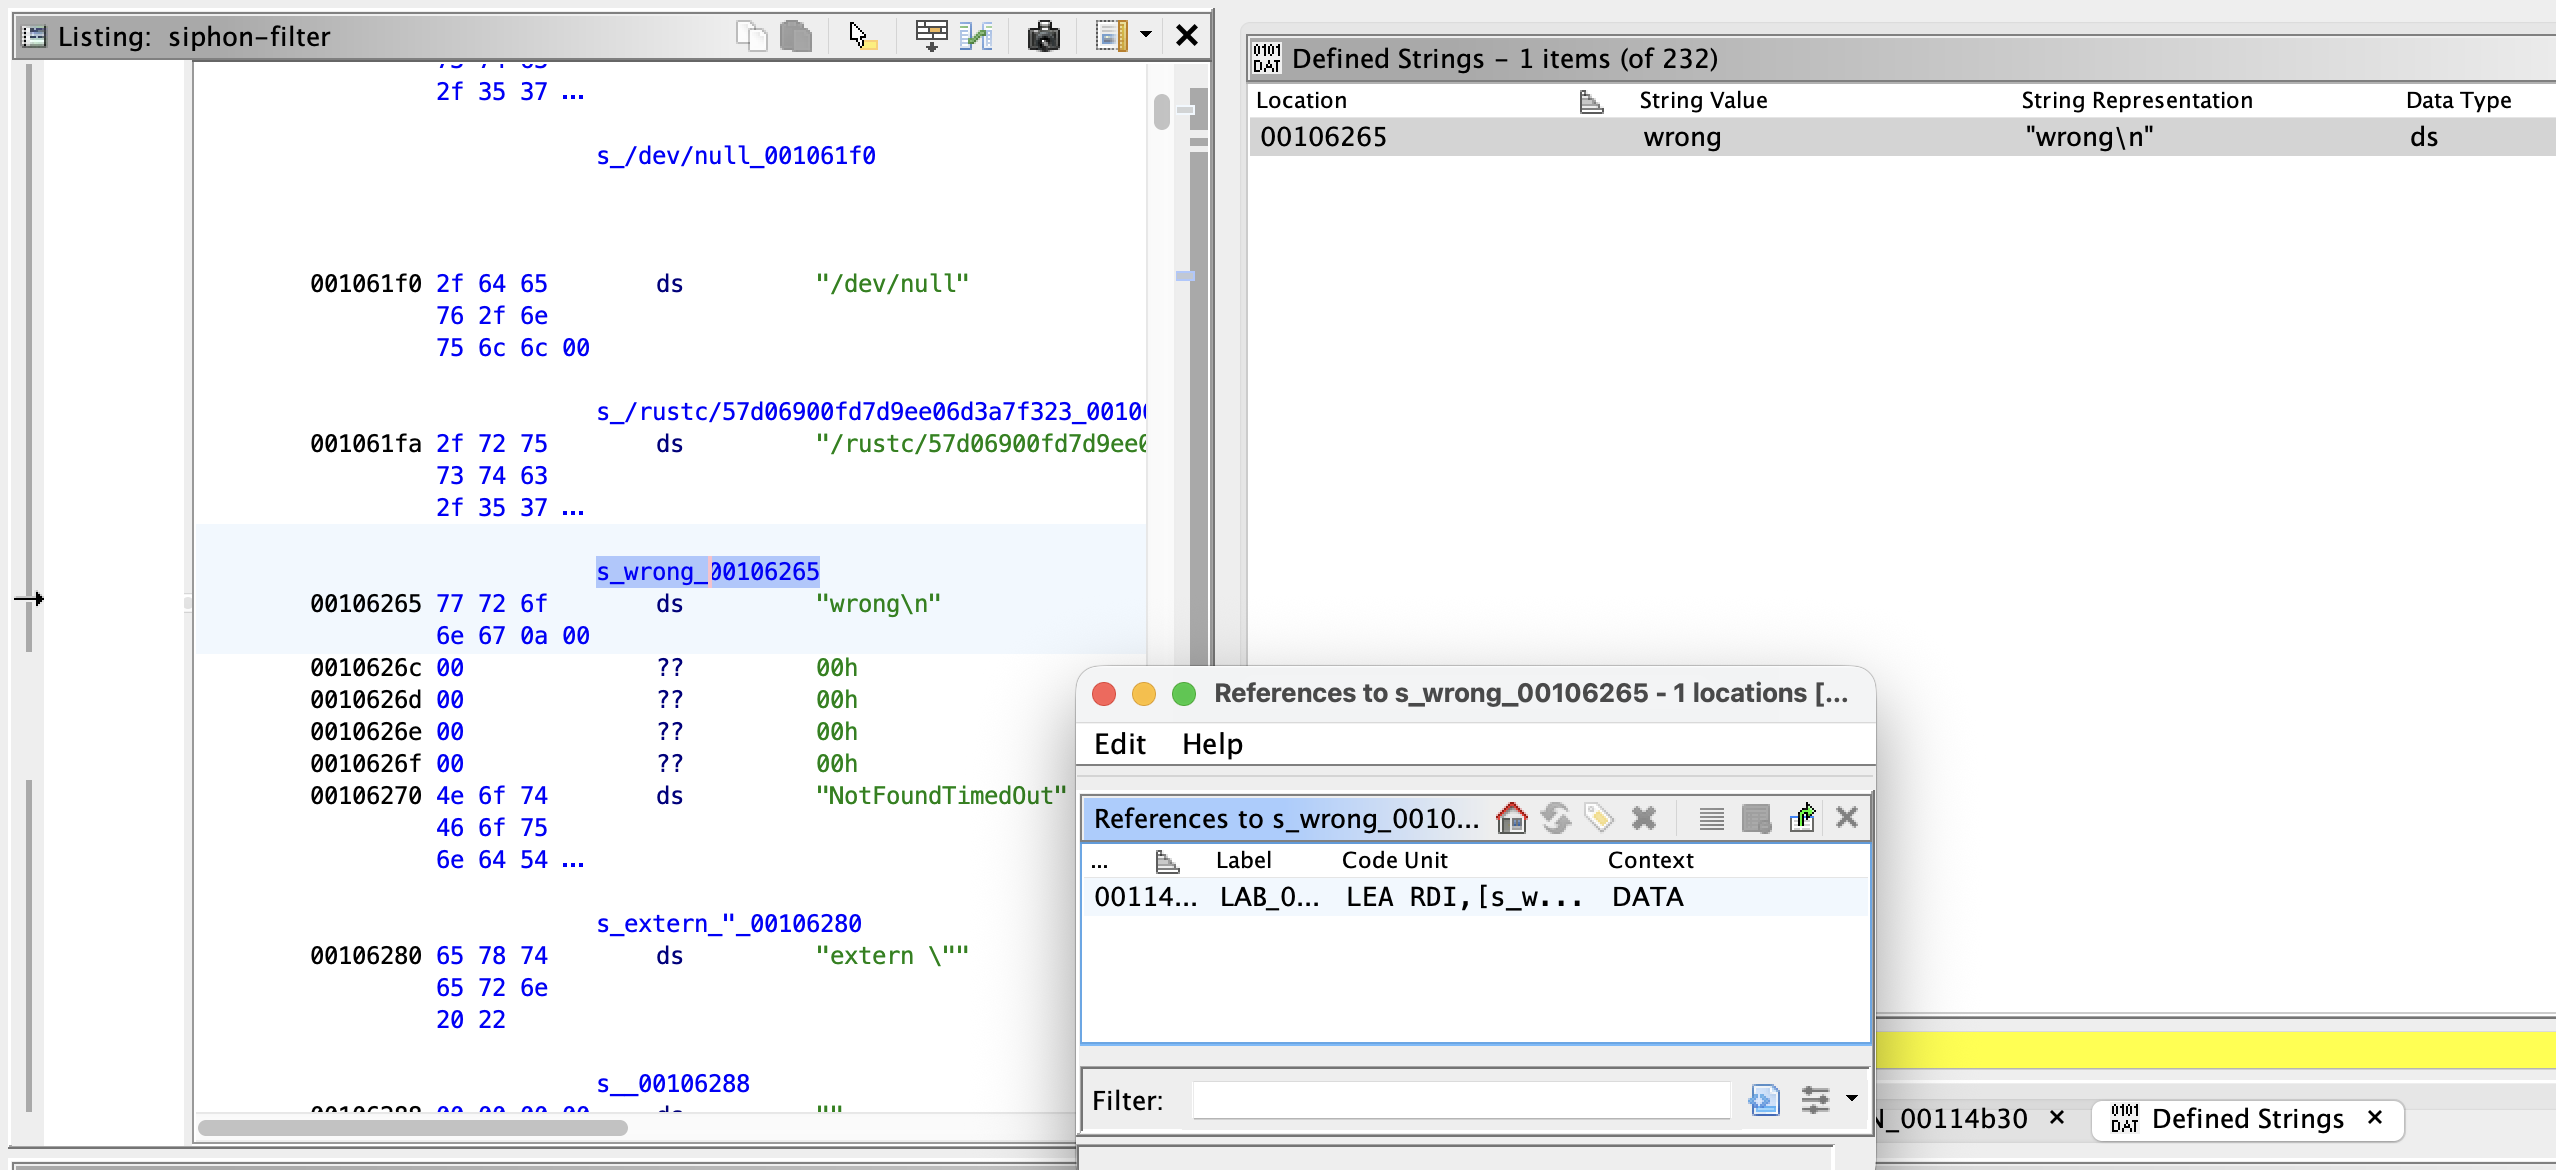This screenshot has width=2556, height=1170.
Task: Click the Listing siphon-filter title icon
Action: tap(34, 37)
